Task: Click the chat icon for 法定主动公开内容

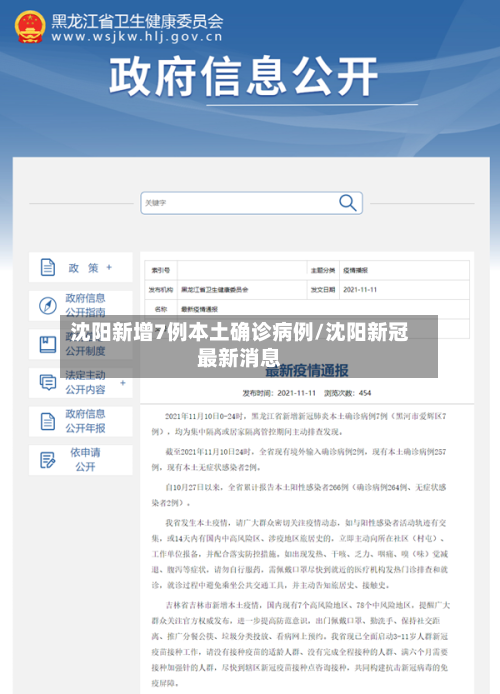Action: [48, 382]
